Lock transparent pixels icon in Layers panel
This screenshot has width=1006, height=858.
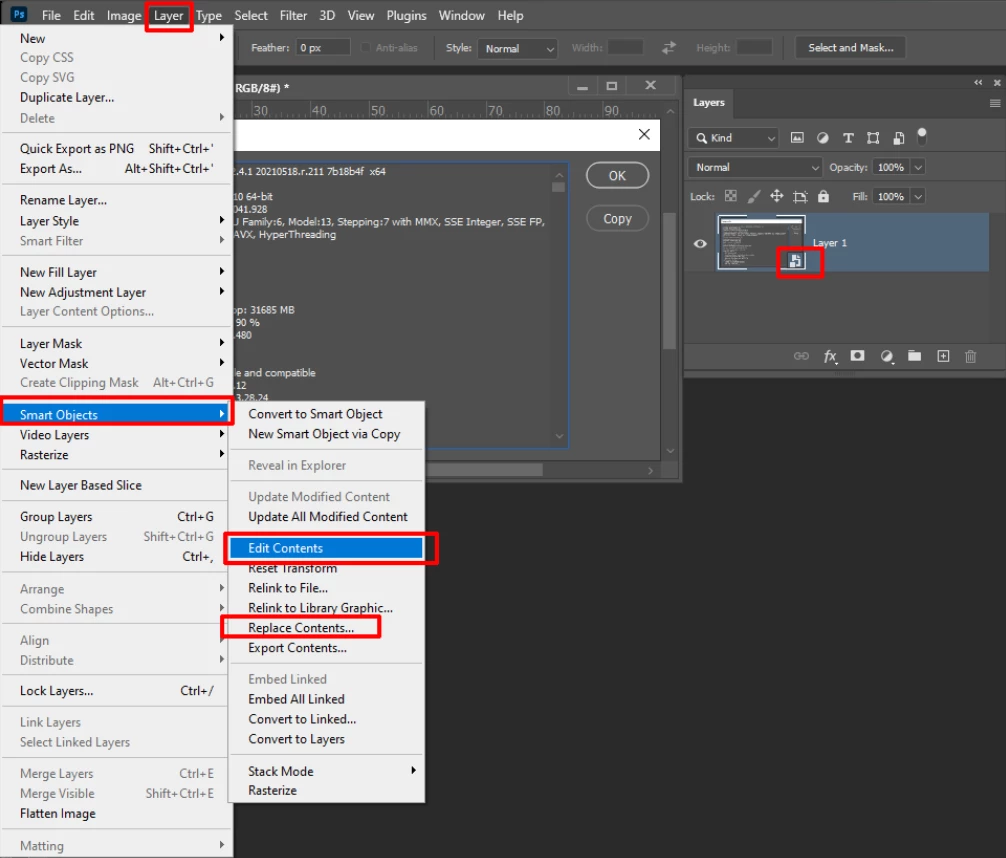[731, 196]
